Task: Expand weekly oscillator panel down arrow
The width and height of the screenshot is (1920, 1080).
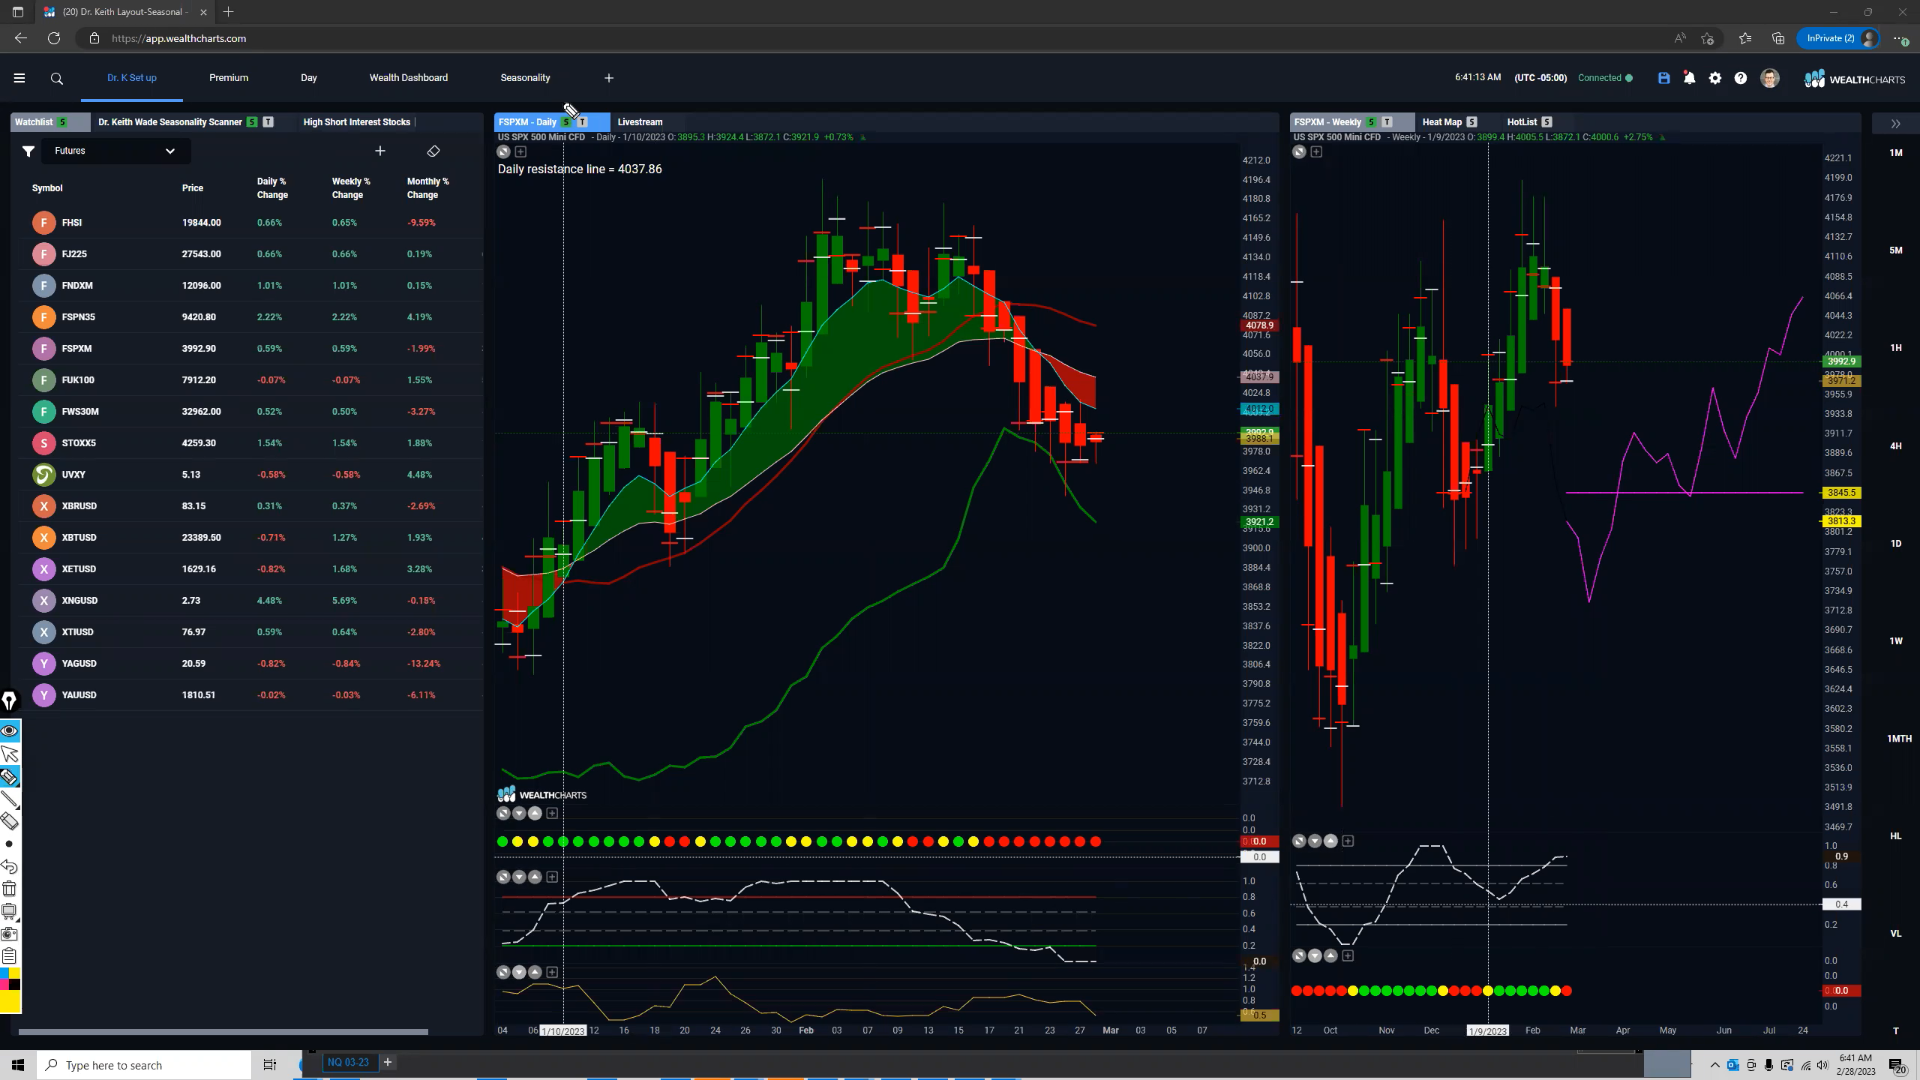Action: click(x=1315, y=842)
